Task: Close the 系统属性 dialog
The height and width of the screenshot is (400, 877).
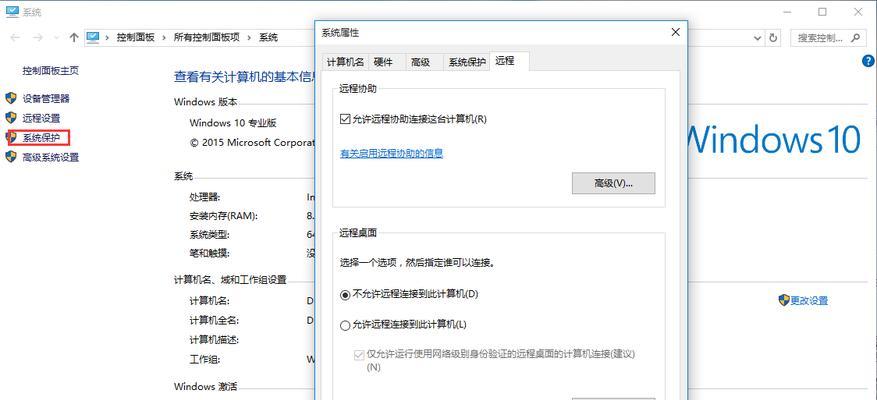Action: pos(676,32)
